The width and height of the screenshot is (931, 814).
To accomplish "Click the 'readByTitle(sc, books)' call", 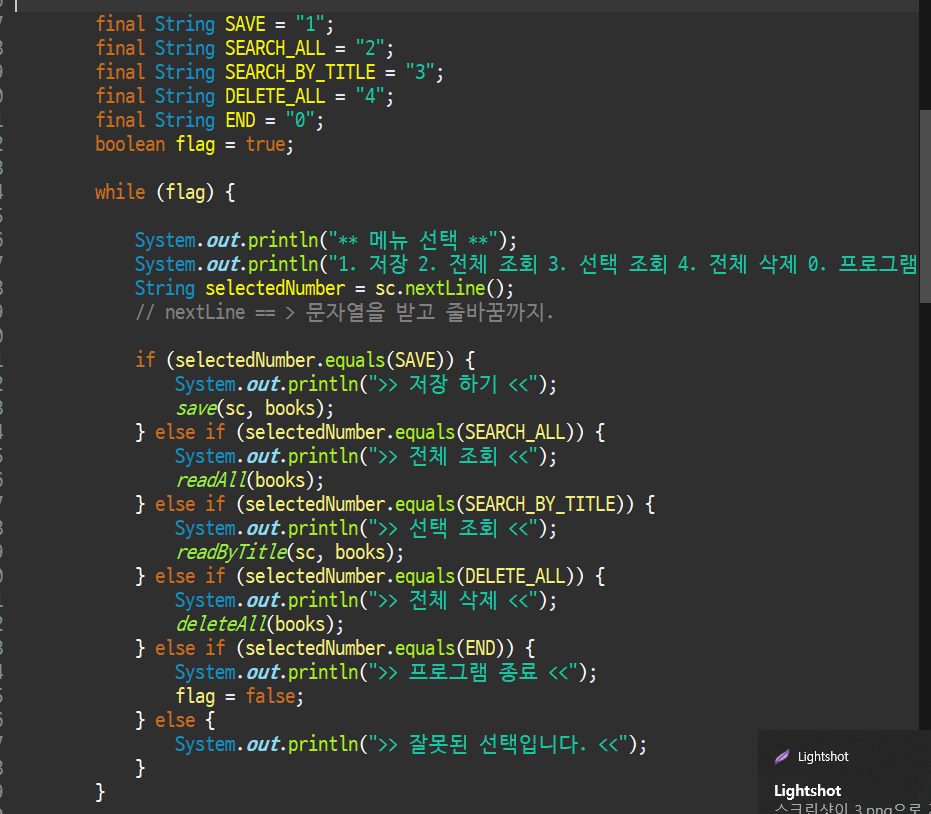I will (x=289, y=552).
